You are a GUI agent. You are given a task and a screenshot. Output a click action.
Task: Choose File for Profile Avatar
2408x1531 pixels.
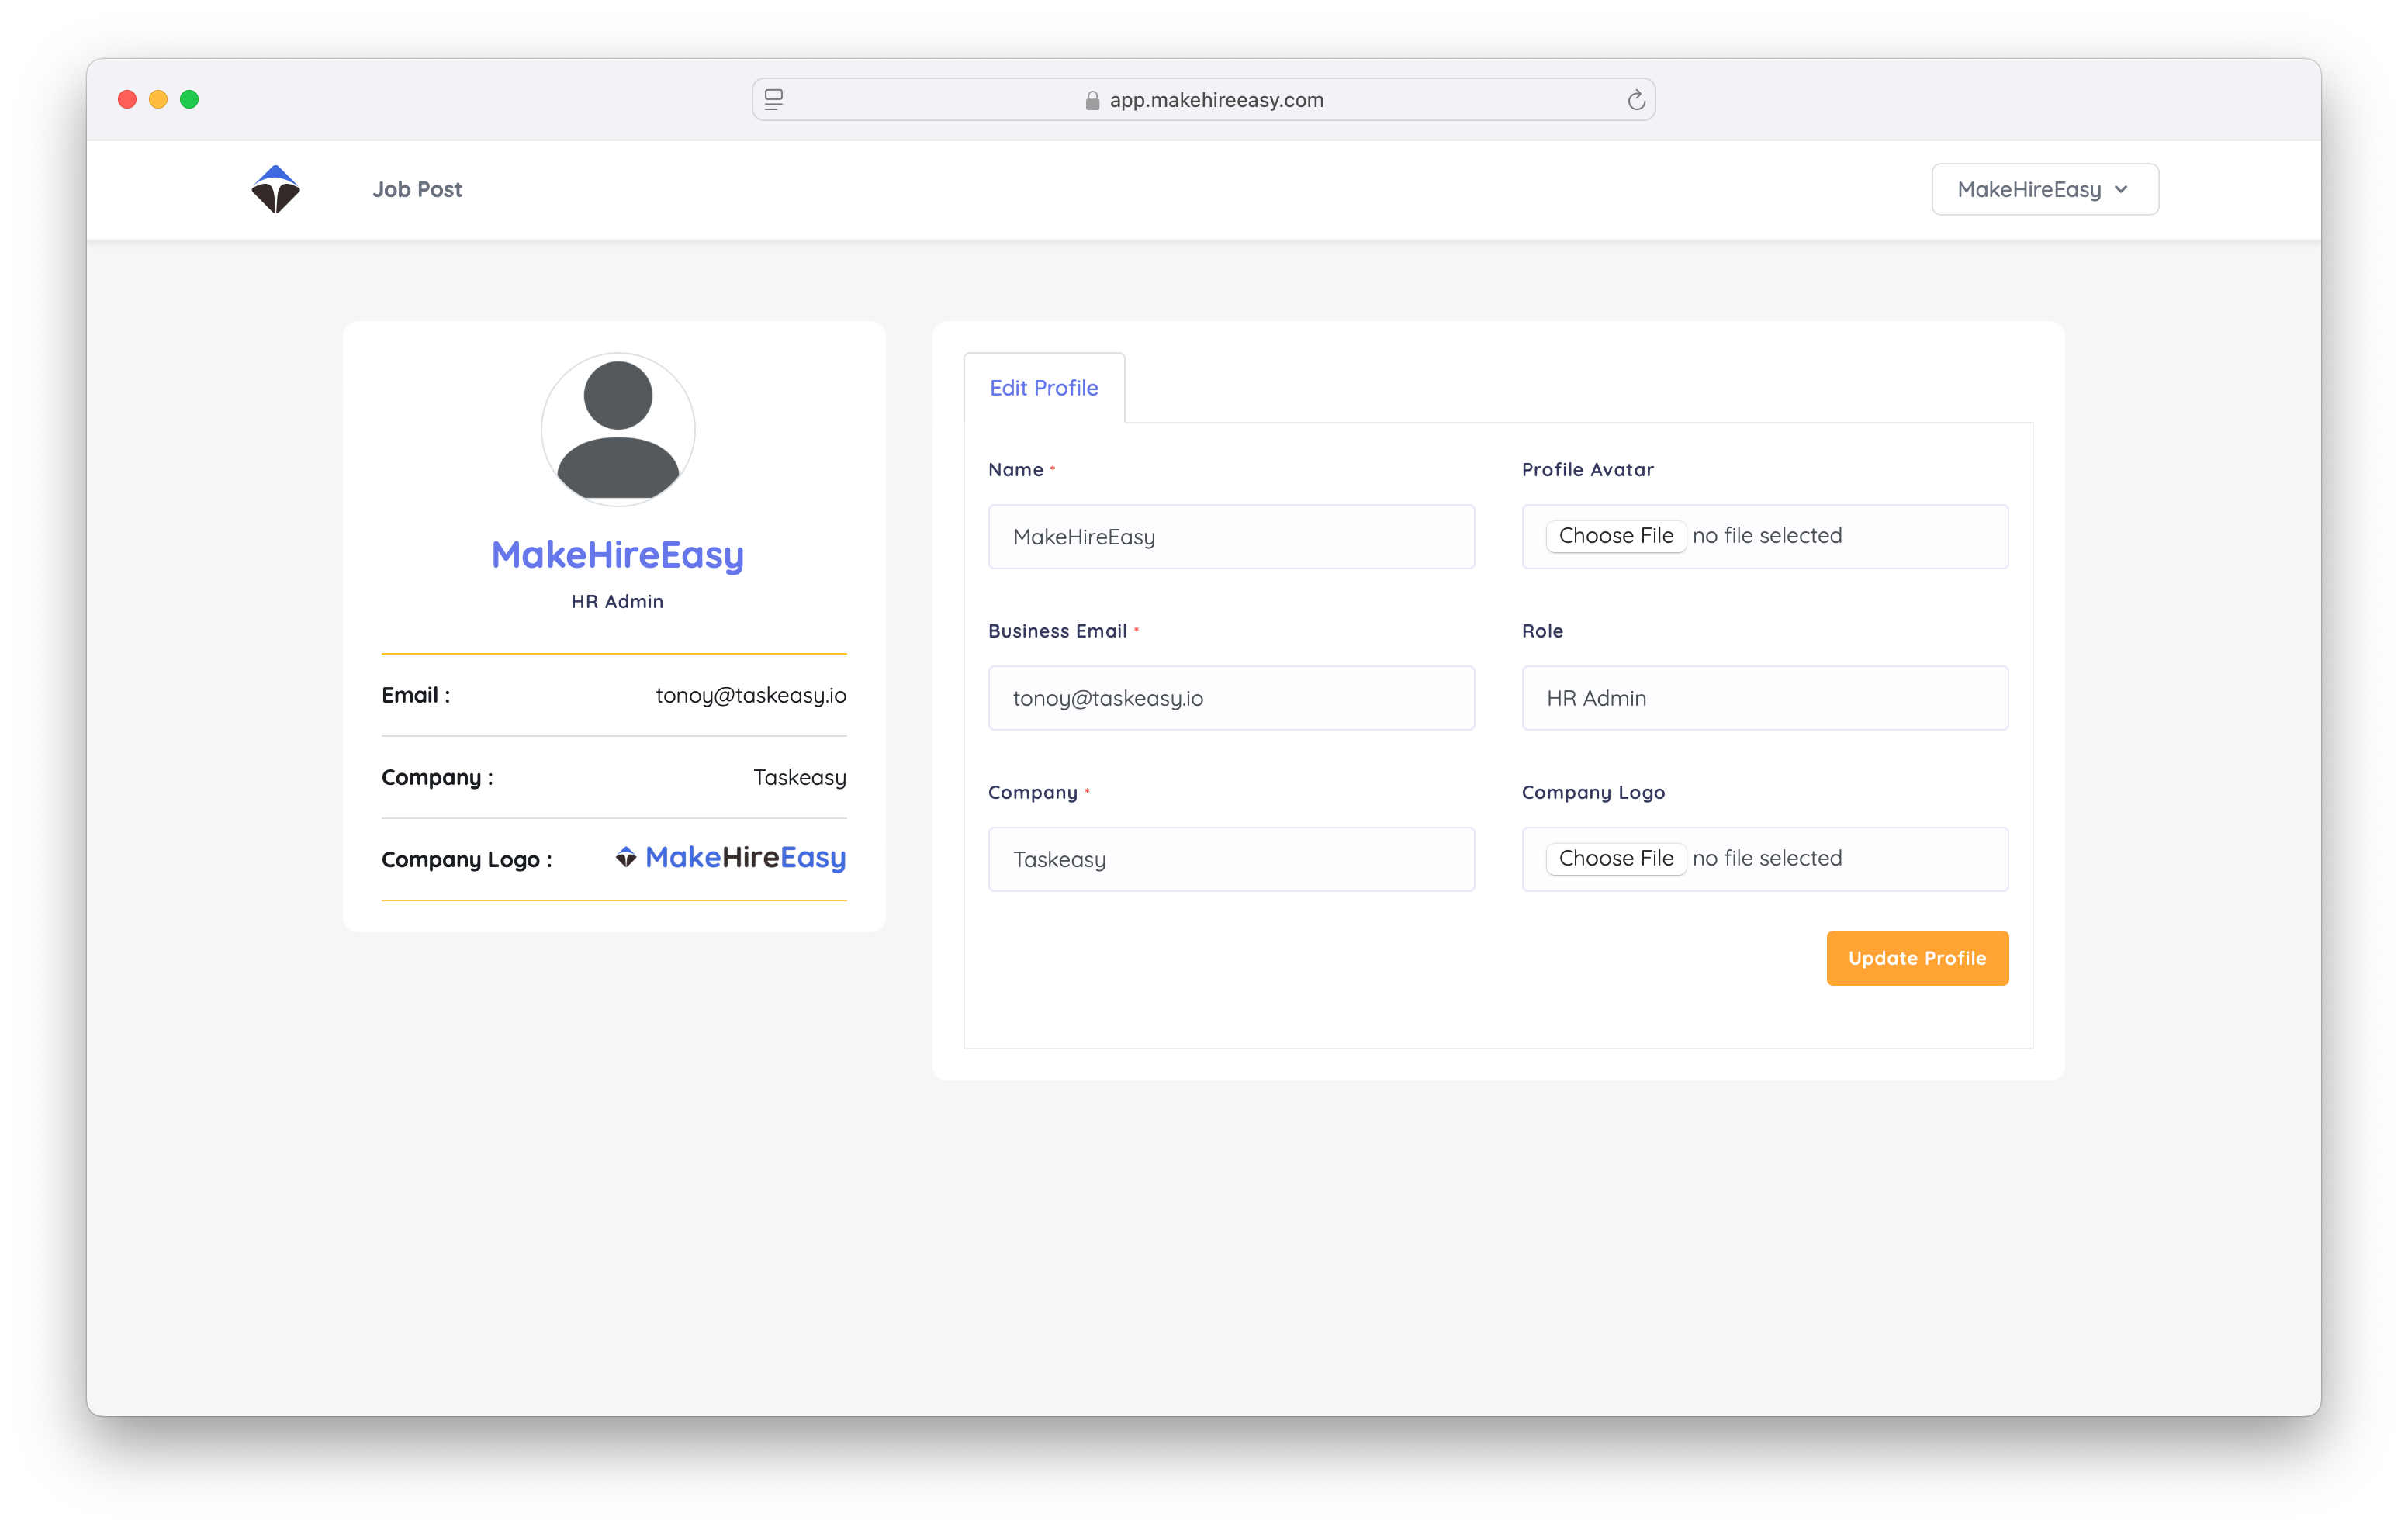(1615, 536)
